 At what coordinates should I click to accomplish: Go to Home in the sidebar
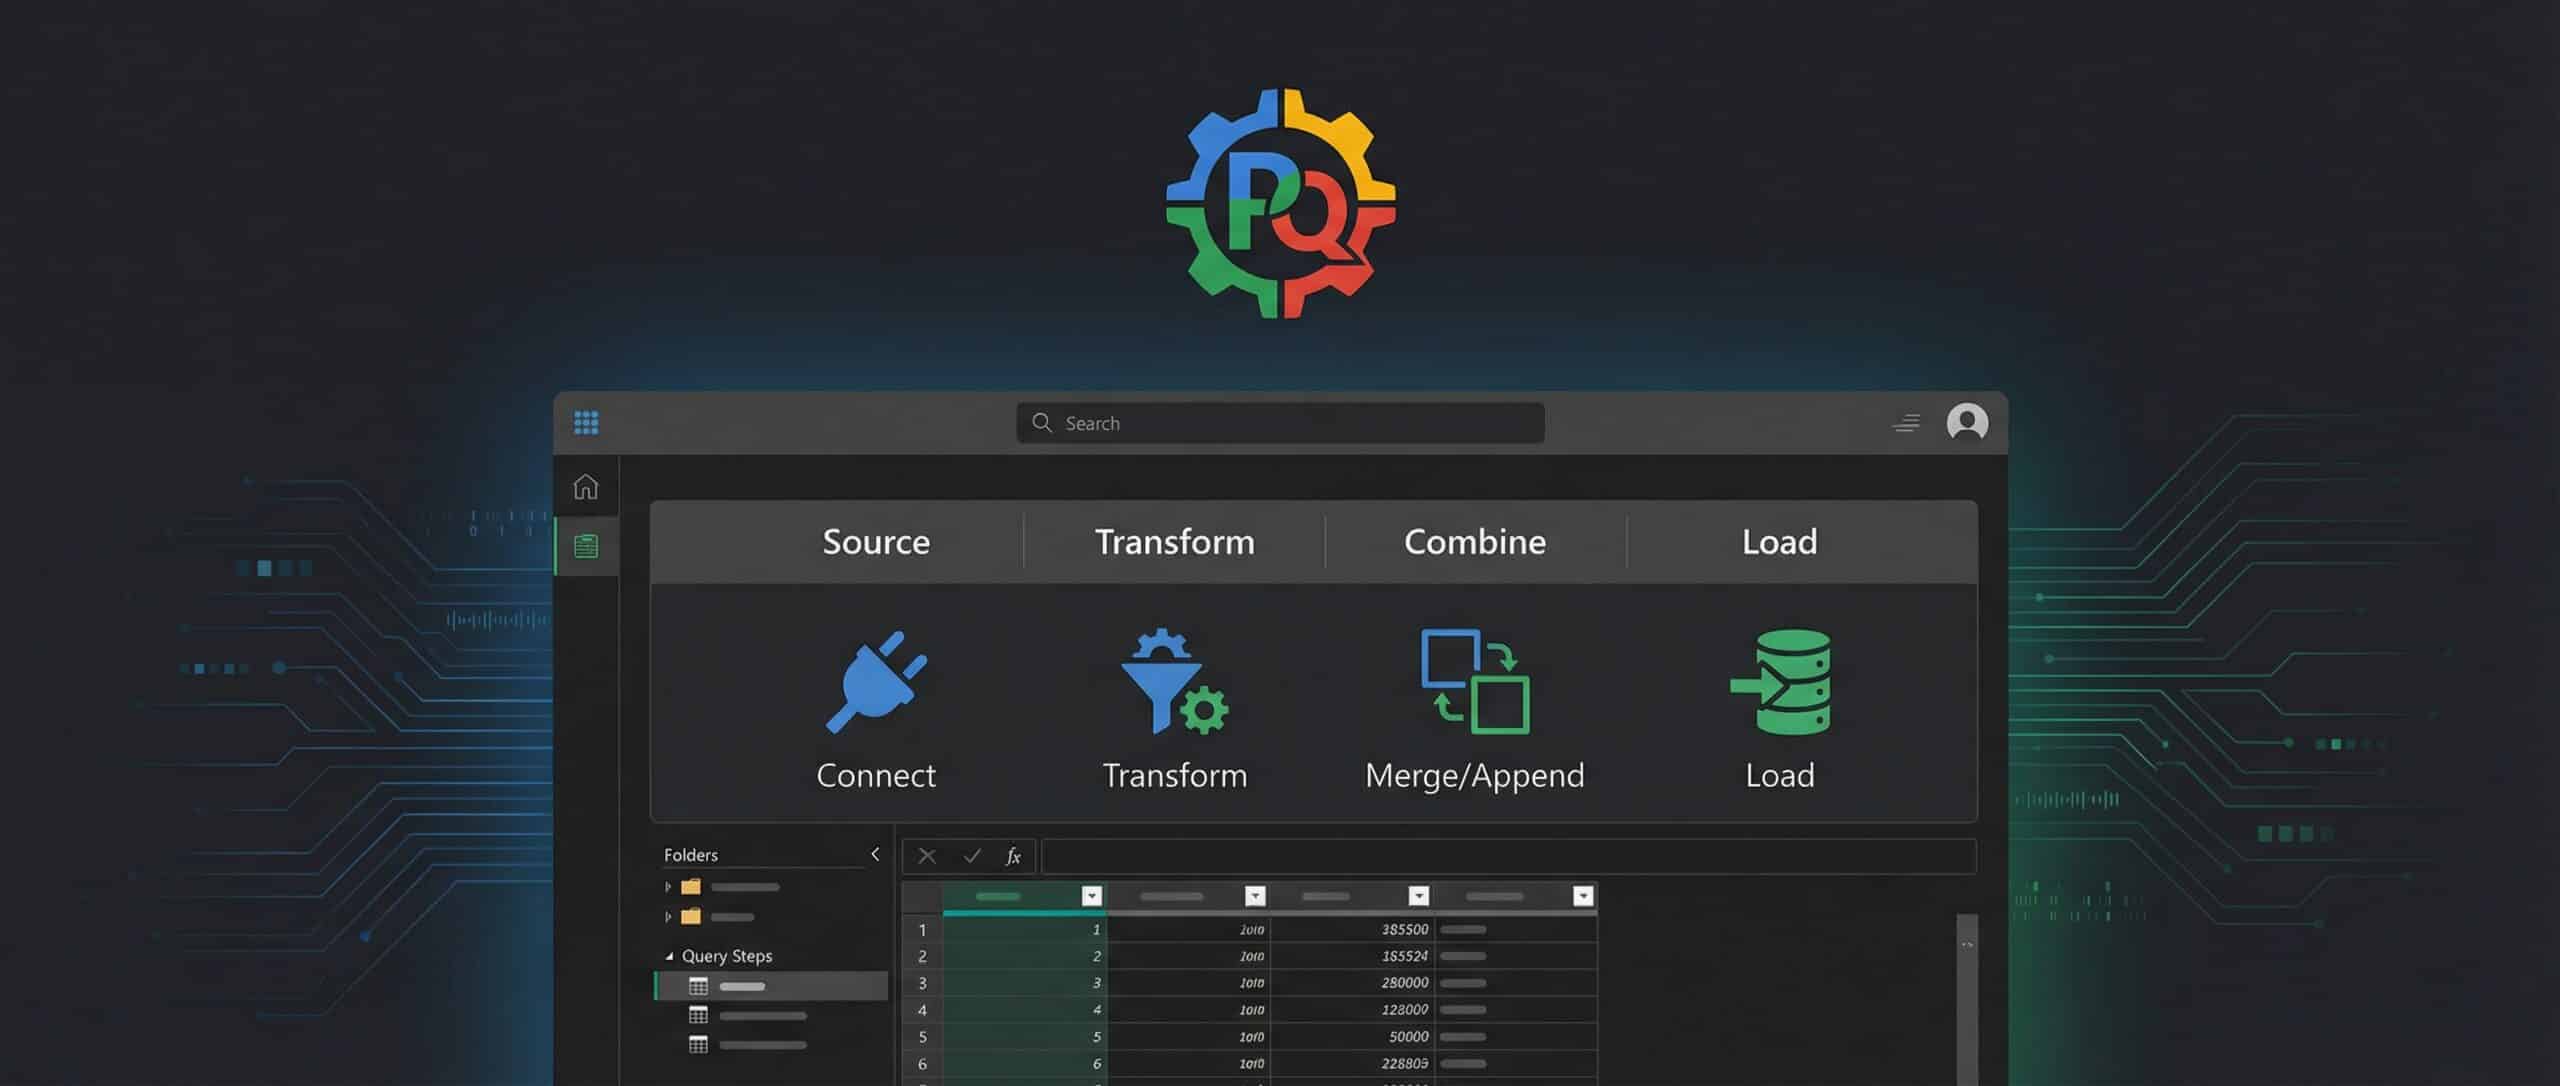(586, 487)
